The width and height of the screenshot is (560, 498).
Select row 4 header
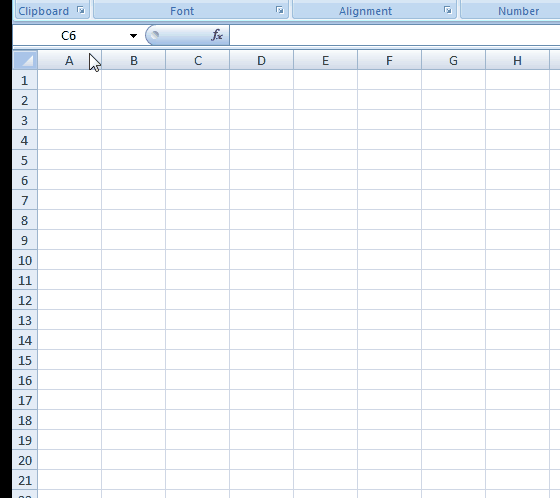(25, 140)
